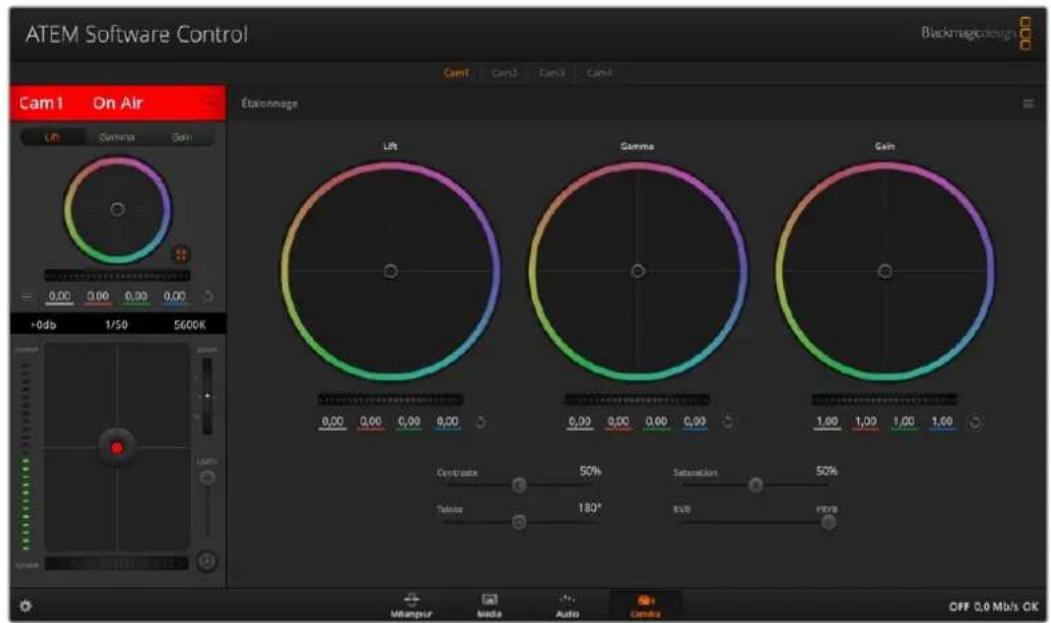The image size is (1051, 623).
Task: Reset the large Lift wheel values
Action: click(481, 422)
